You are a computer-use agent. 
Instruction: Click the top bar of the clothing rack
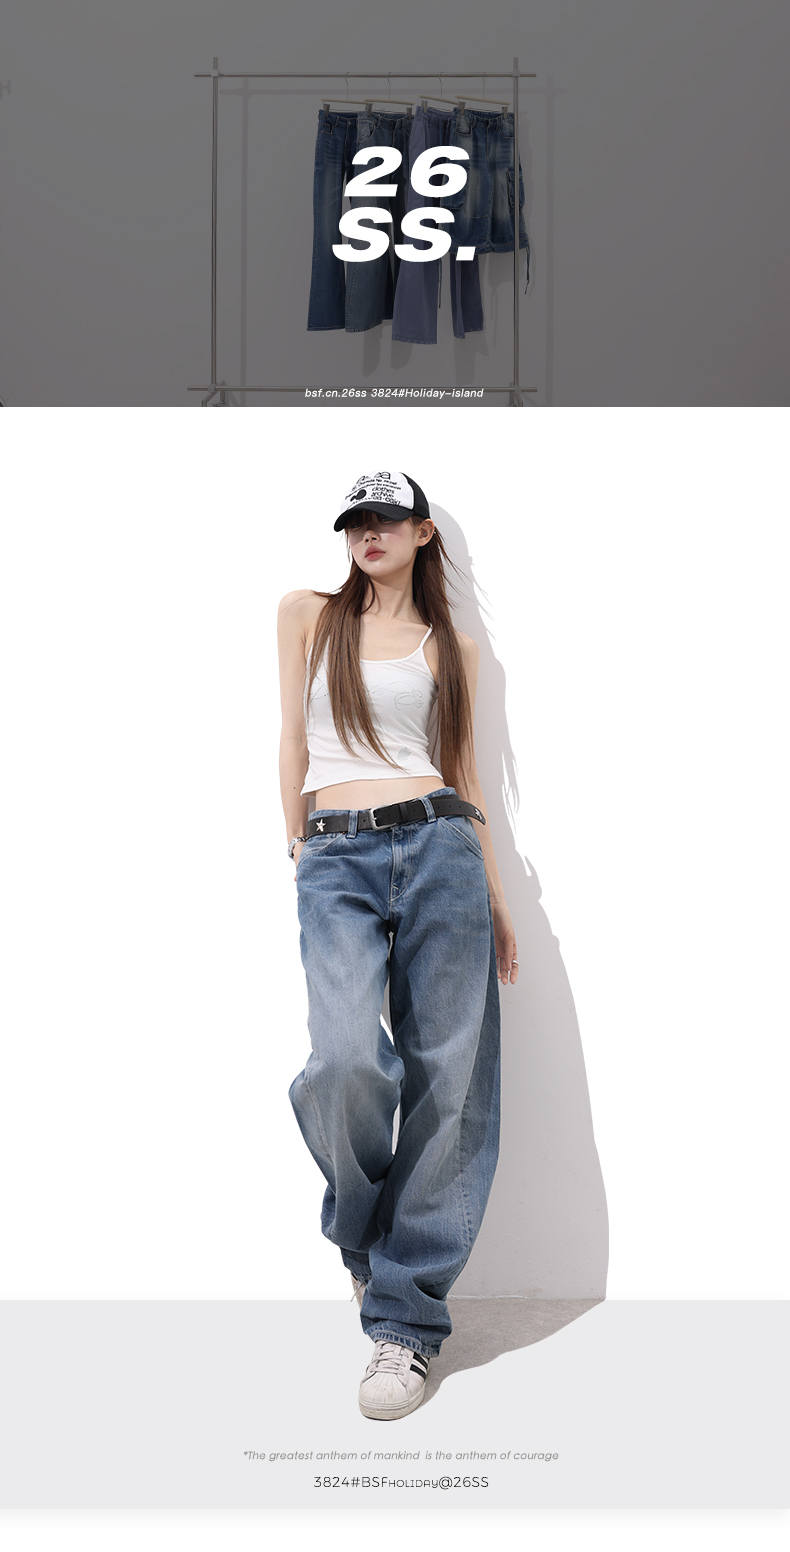pos(365,74)
